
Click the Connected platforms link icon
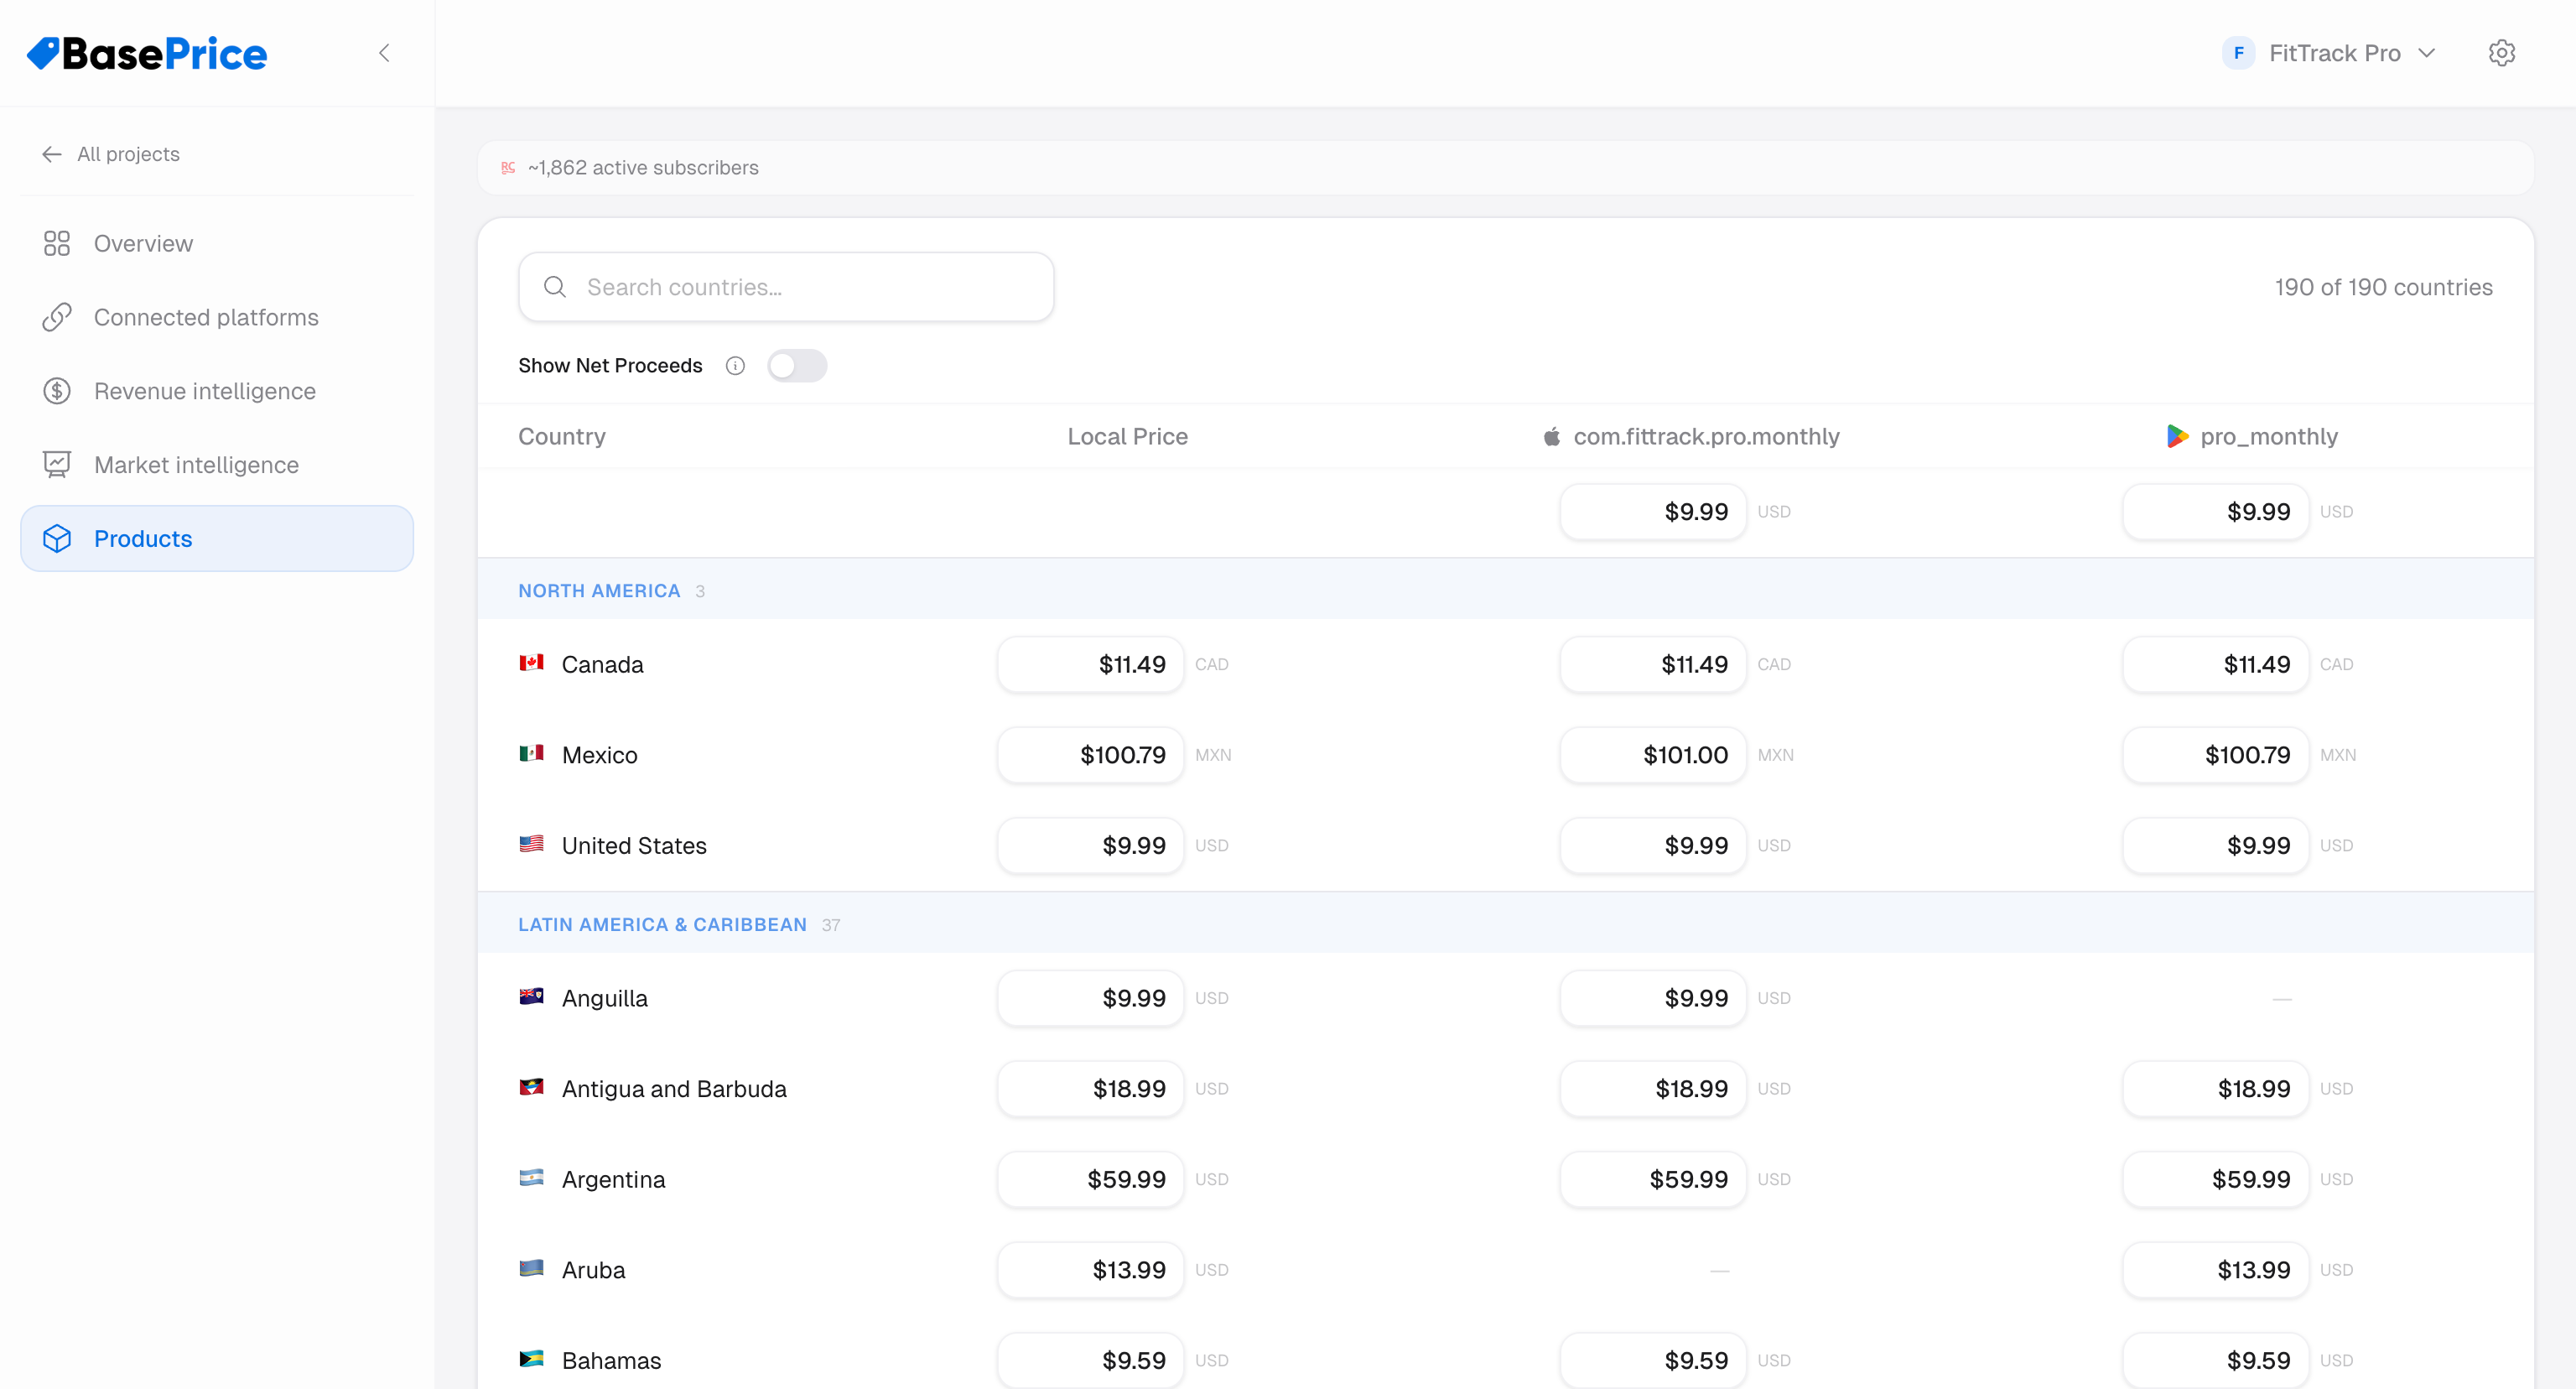pos(57,317)
